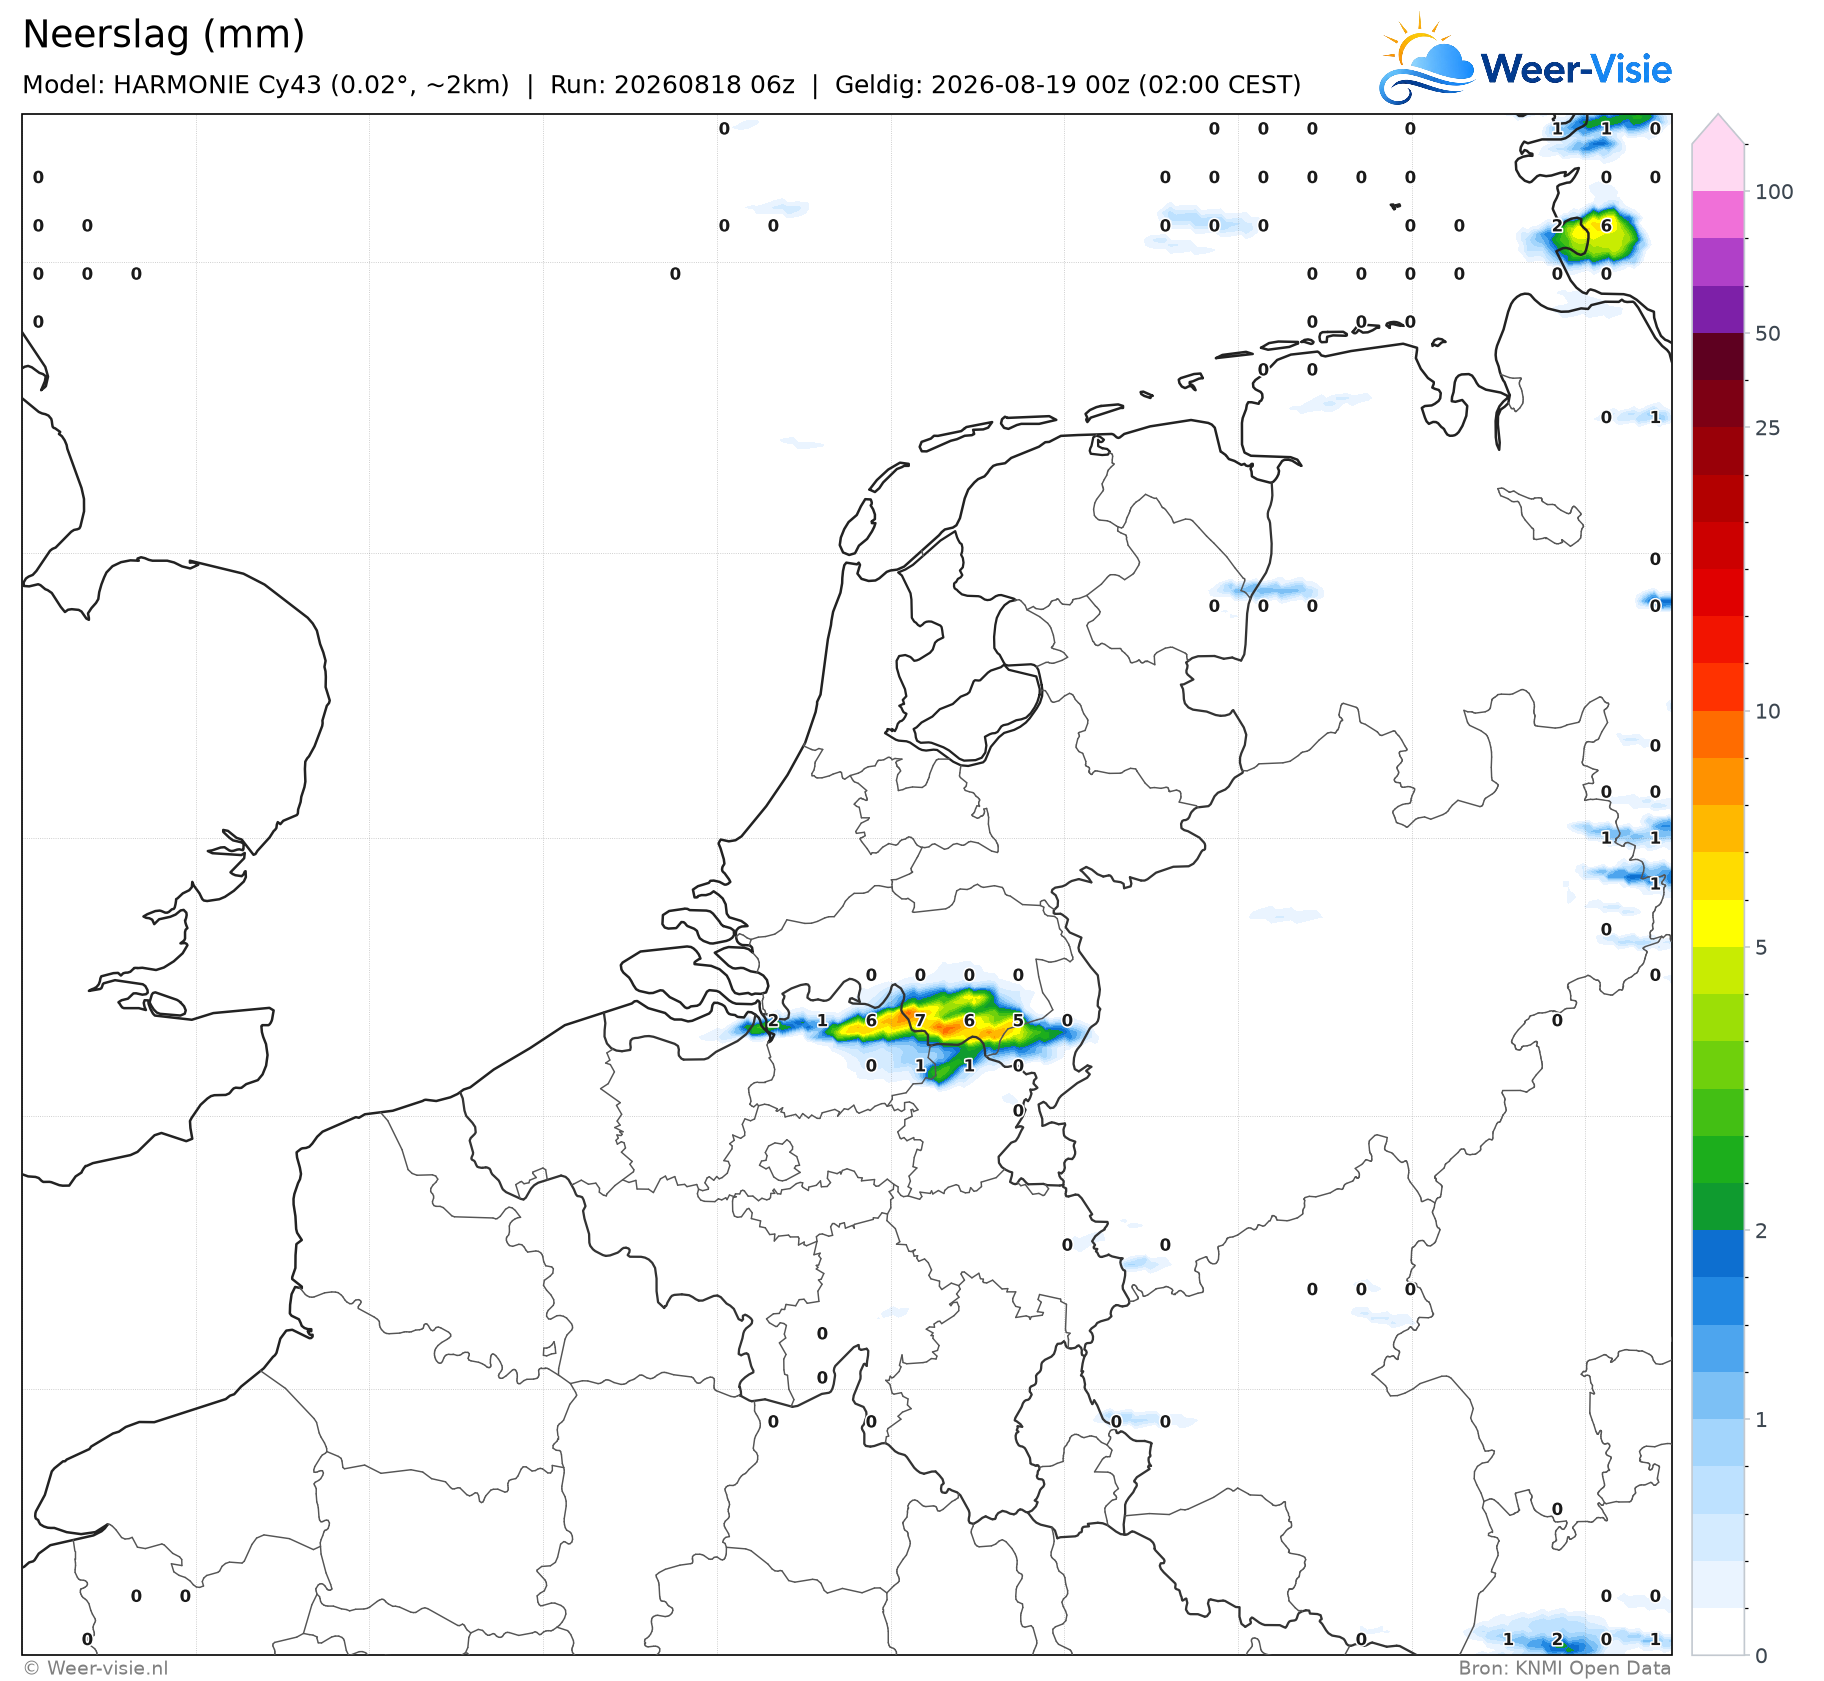Click the blue 2 mm legend band
Screen dimensions: 1824x1681
[x=1718, y=1254]
